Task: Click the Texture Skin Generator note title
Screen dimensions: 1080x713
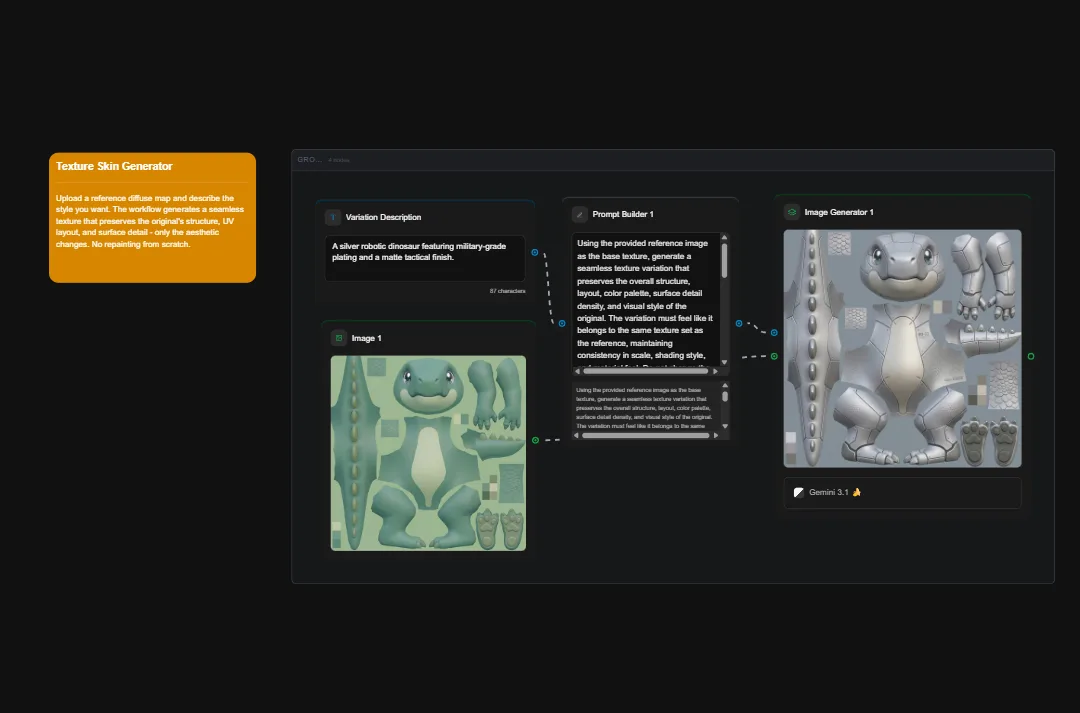Action: (114, 166)
